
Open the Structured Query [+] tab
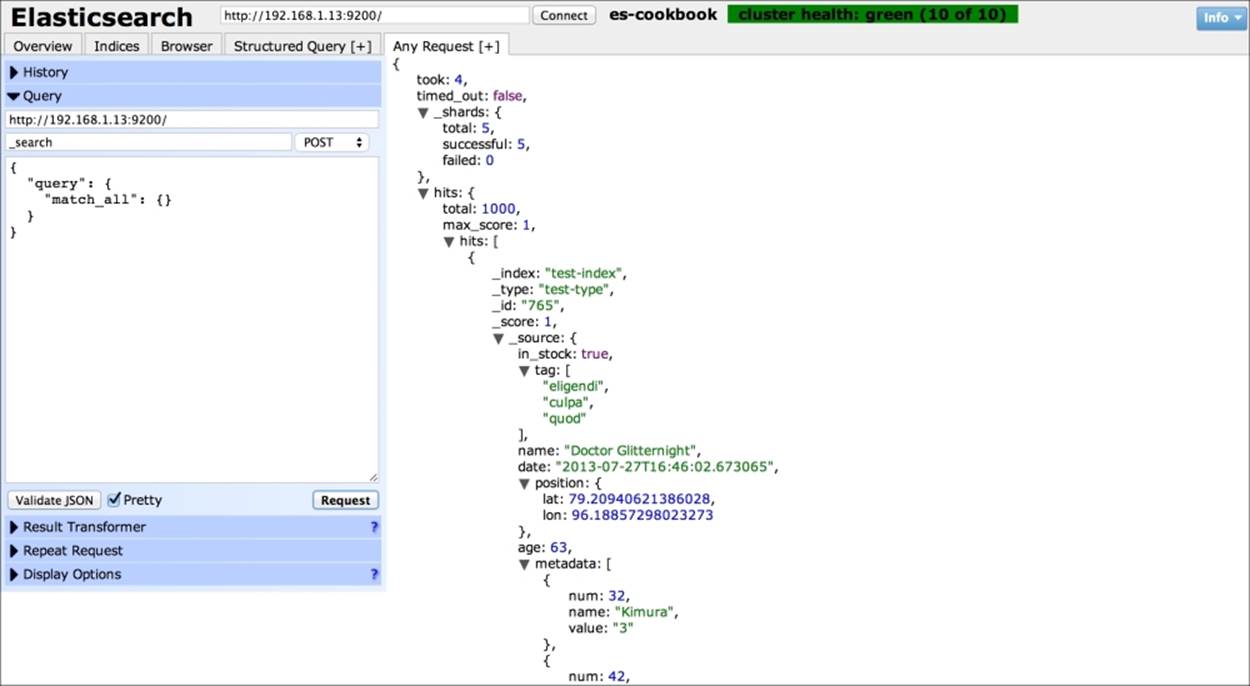(302, 46)
